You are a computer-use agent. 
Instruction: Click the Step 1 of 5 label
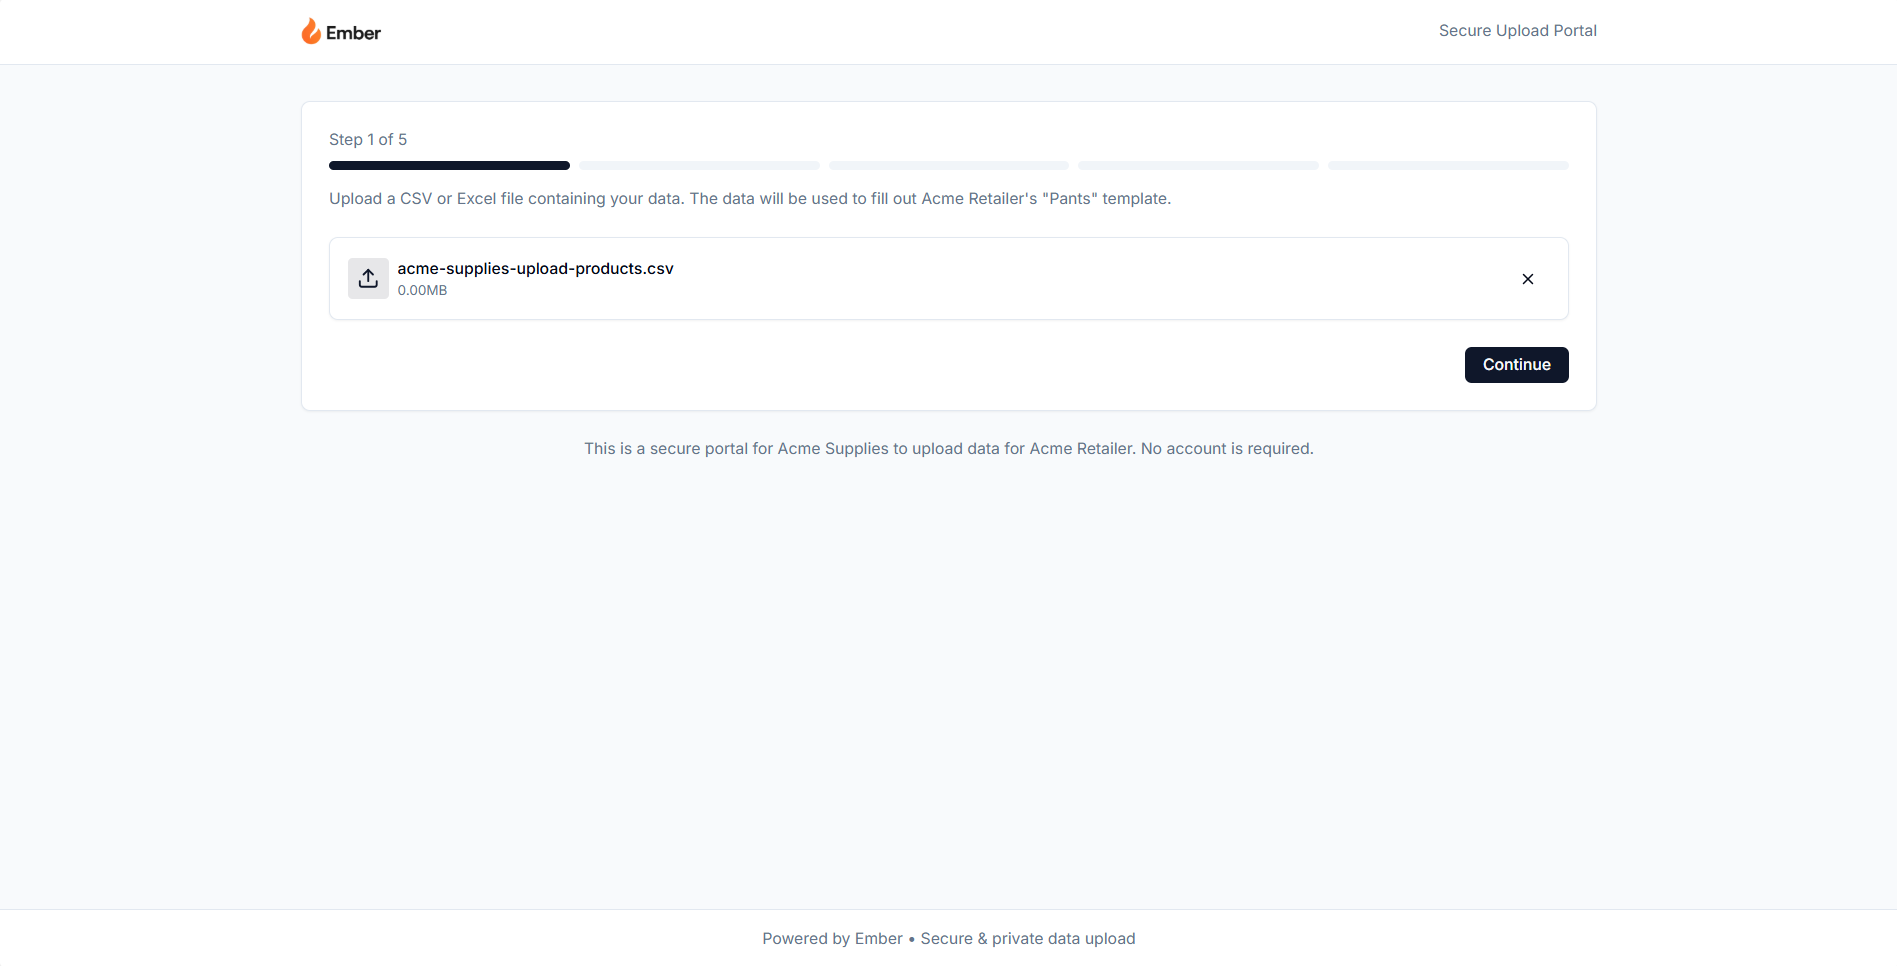coord(368,140)
